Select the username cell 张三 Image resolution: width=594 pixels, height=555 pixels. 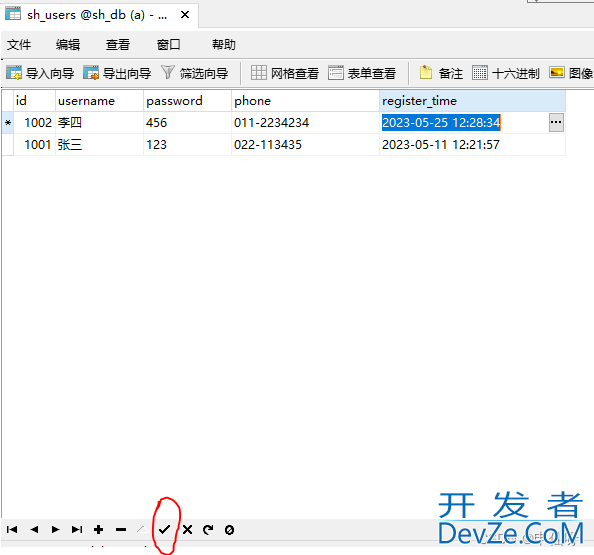(x=99, y=145)
